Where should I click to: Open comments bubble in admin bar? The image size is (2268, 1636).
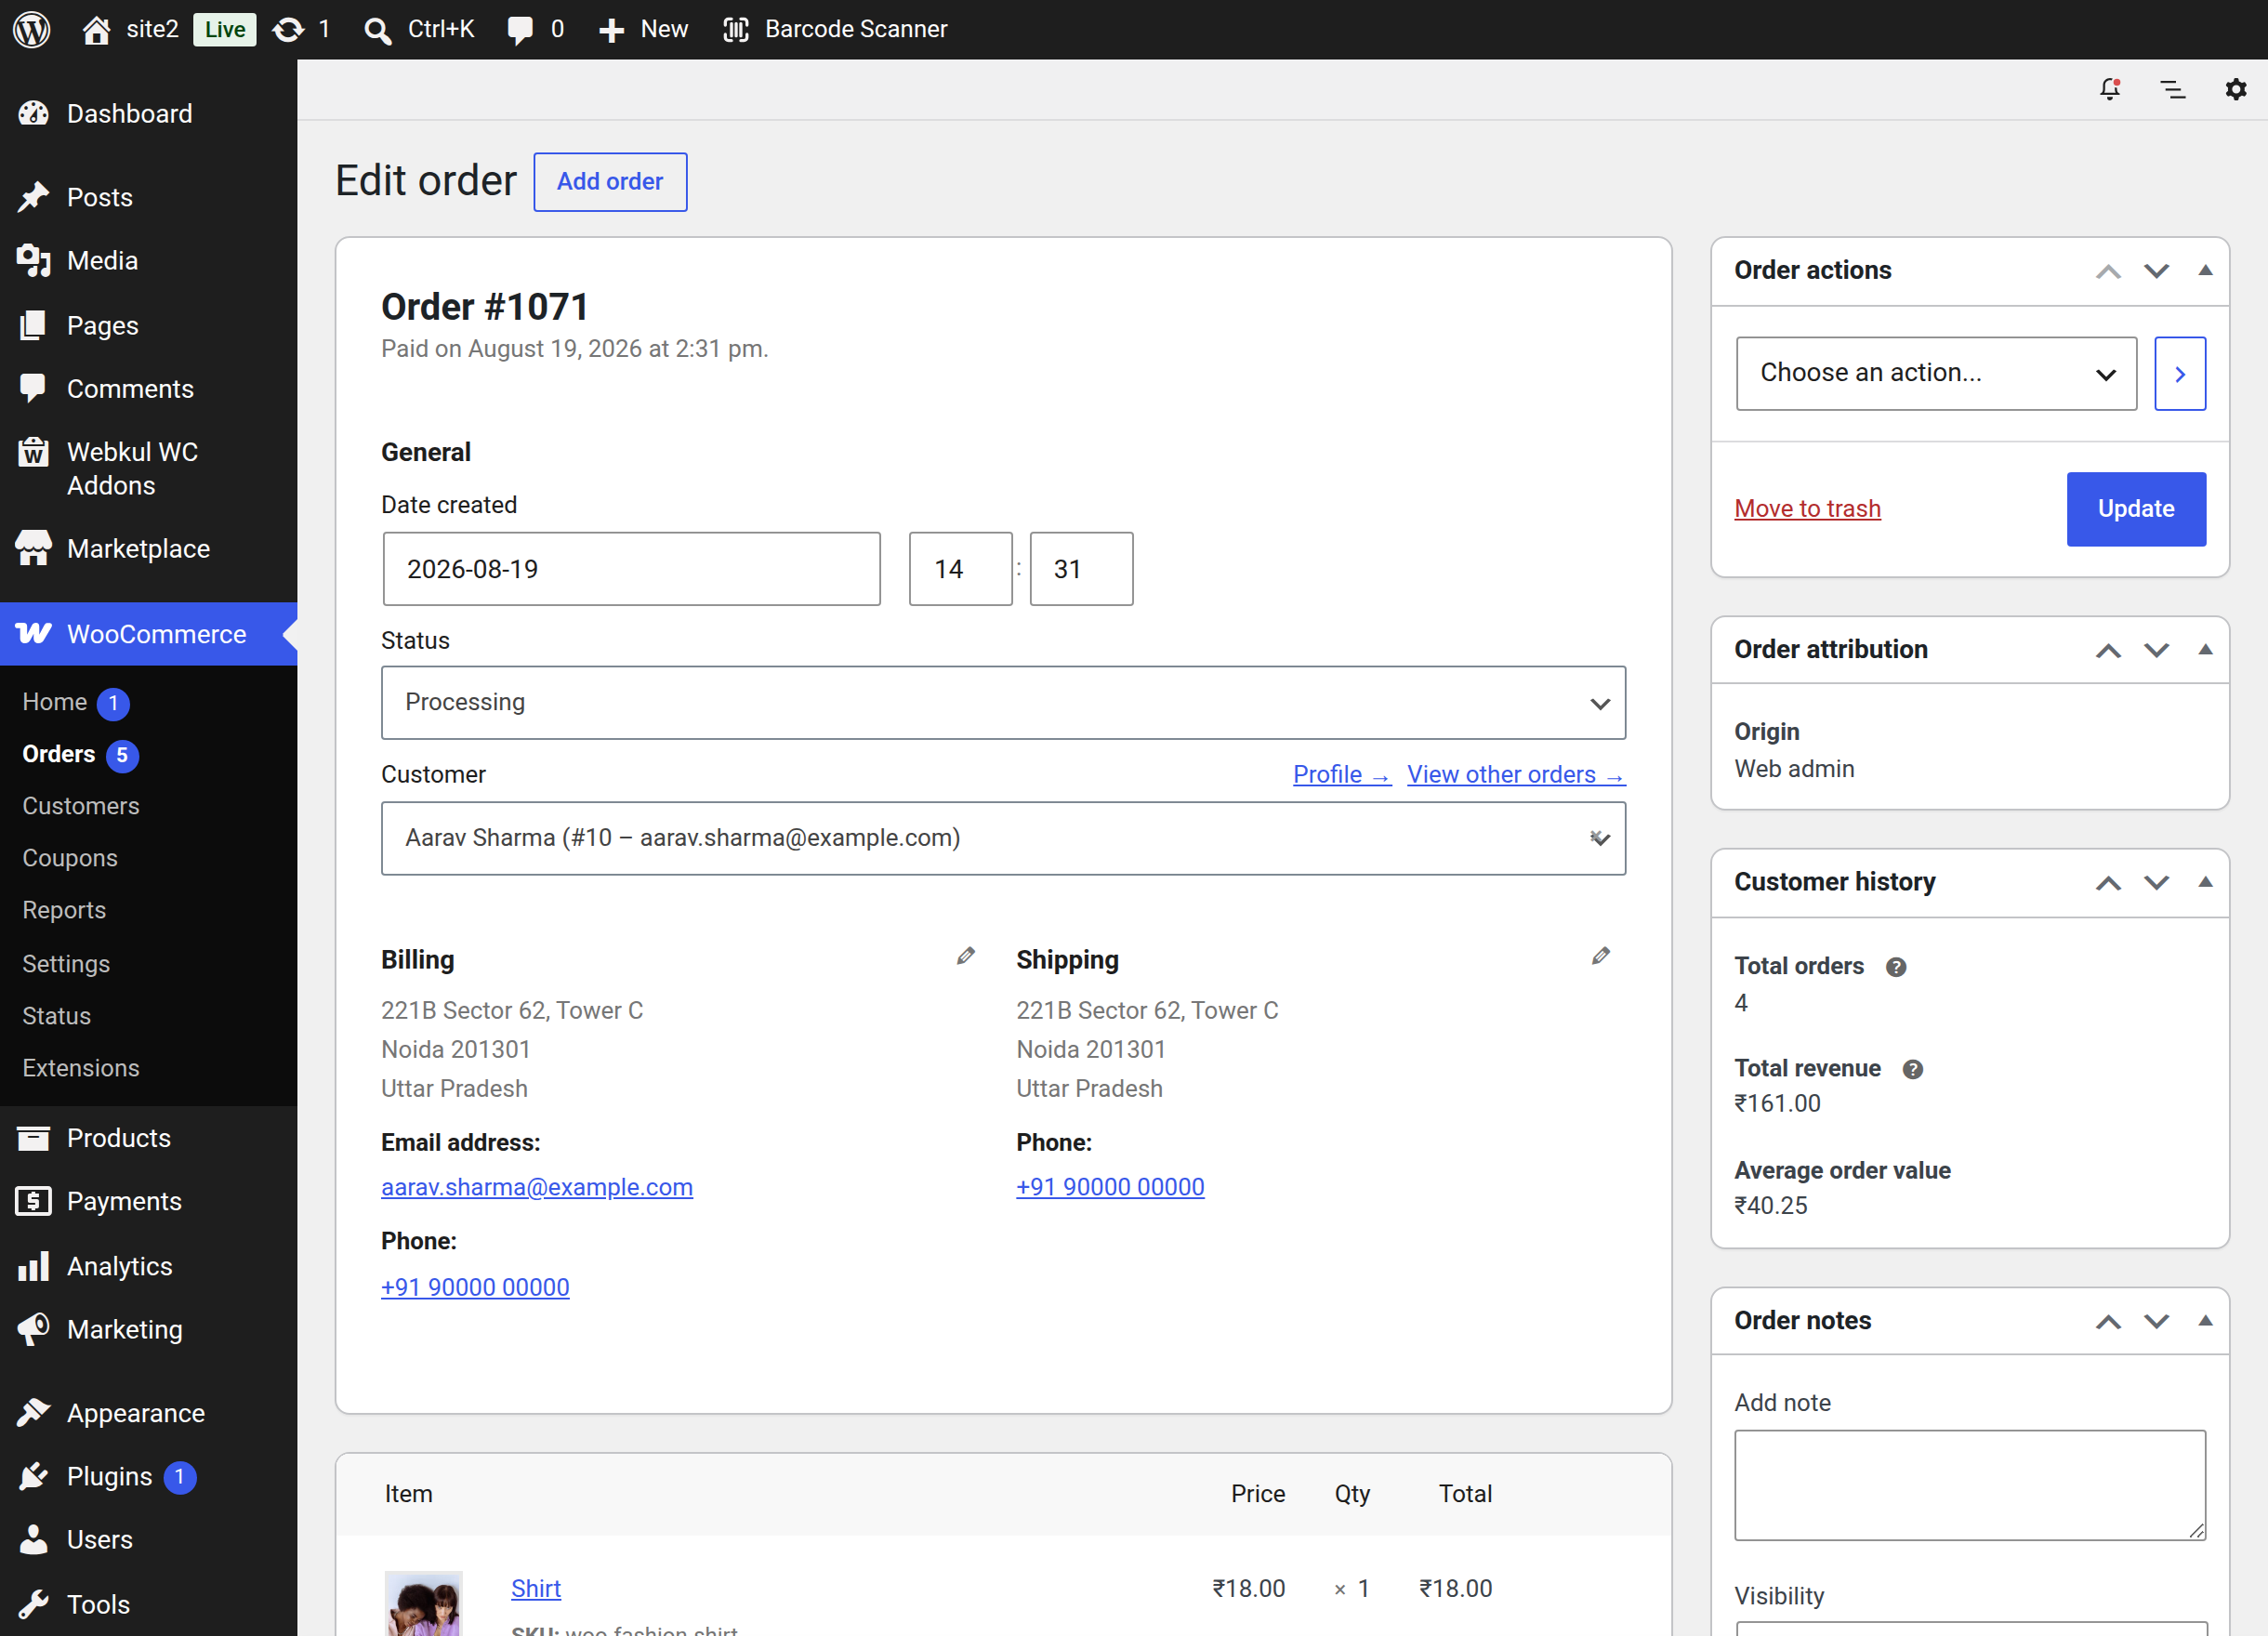[520, 30]
